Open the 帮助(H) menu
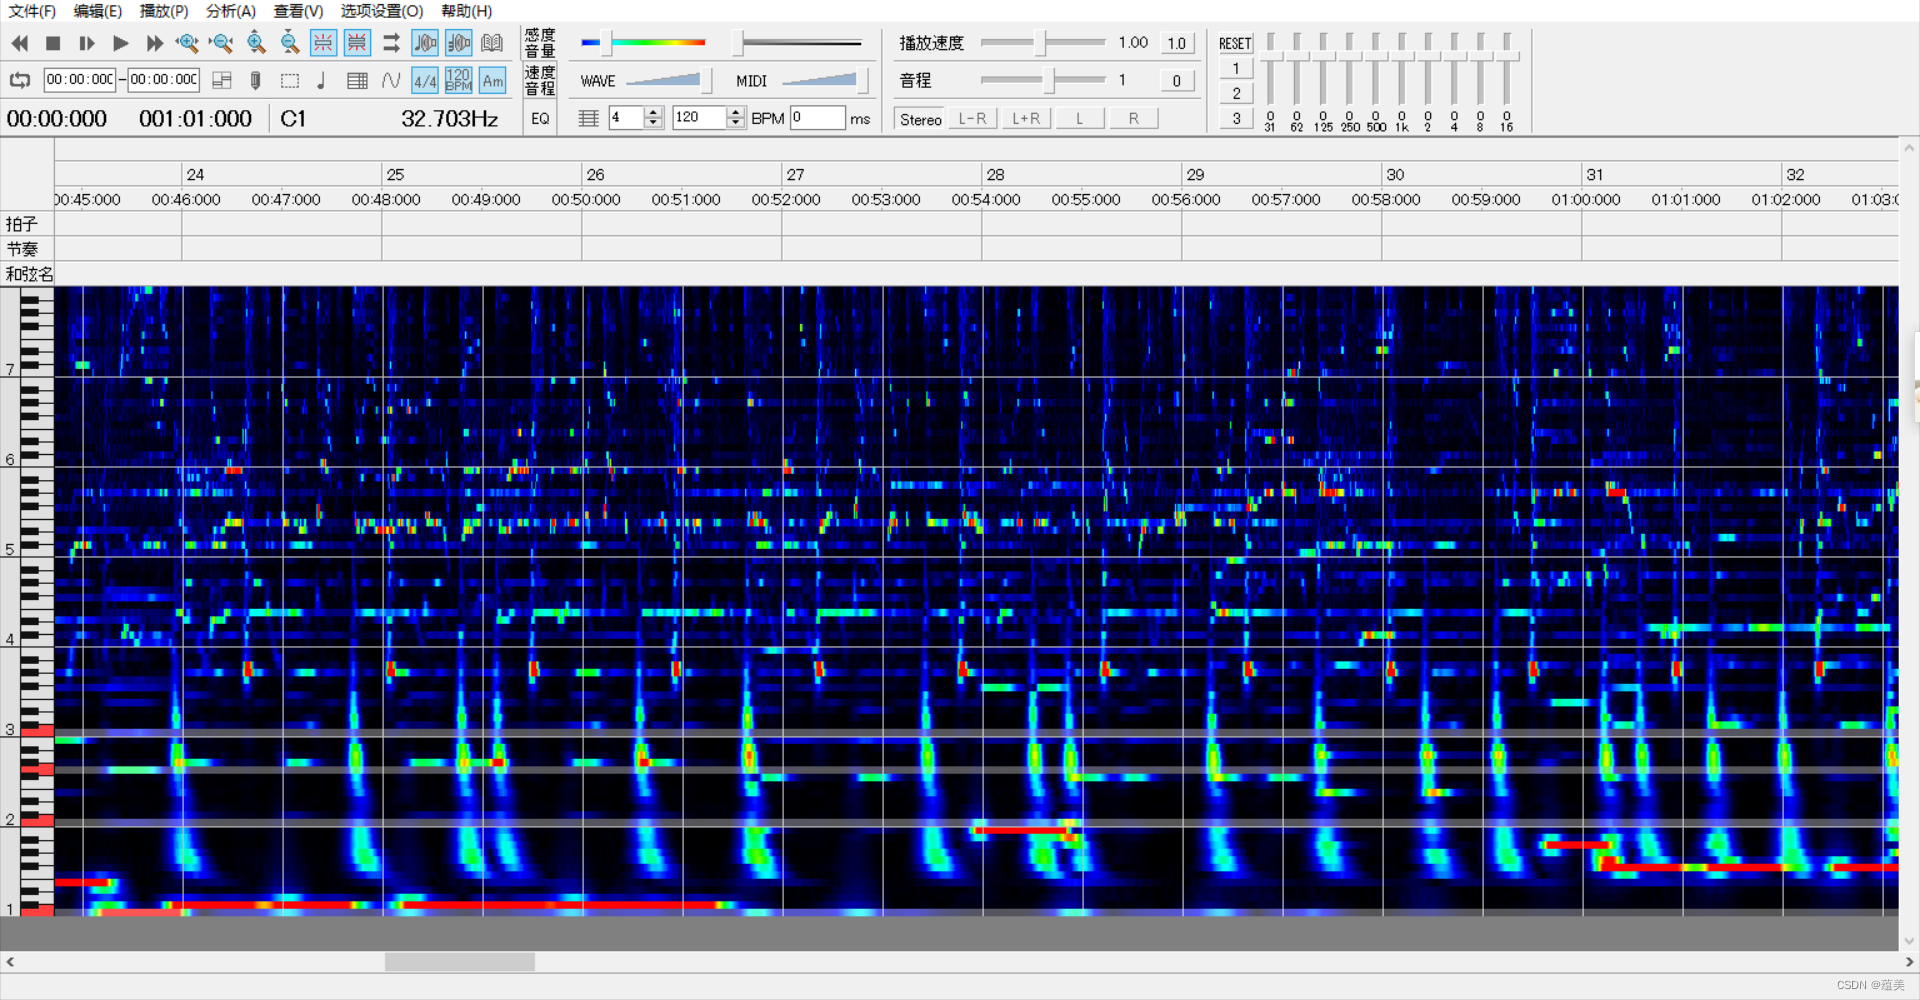1920x1000 pixels. pyautogui.click(x=467, y=11)
